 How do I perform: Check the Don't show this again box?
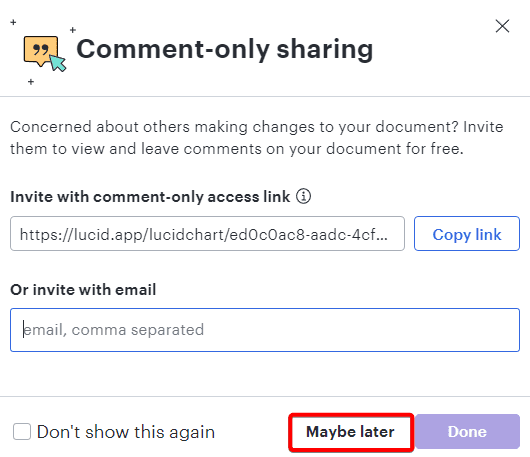[x=22, y=432]
